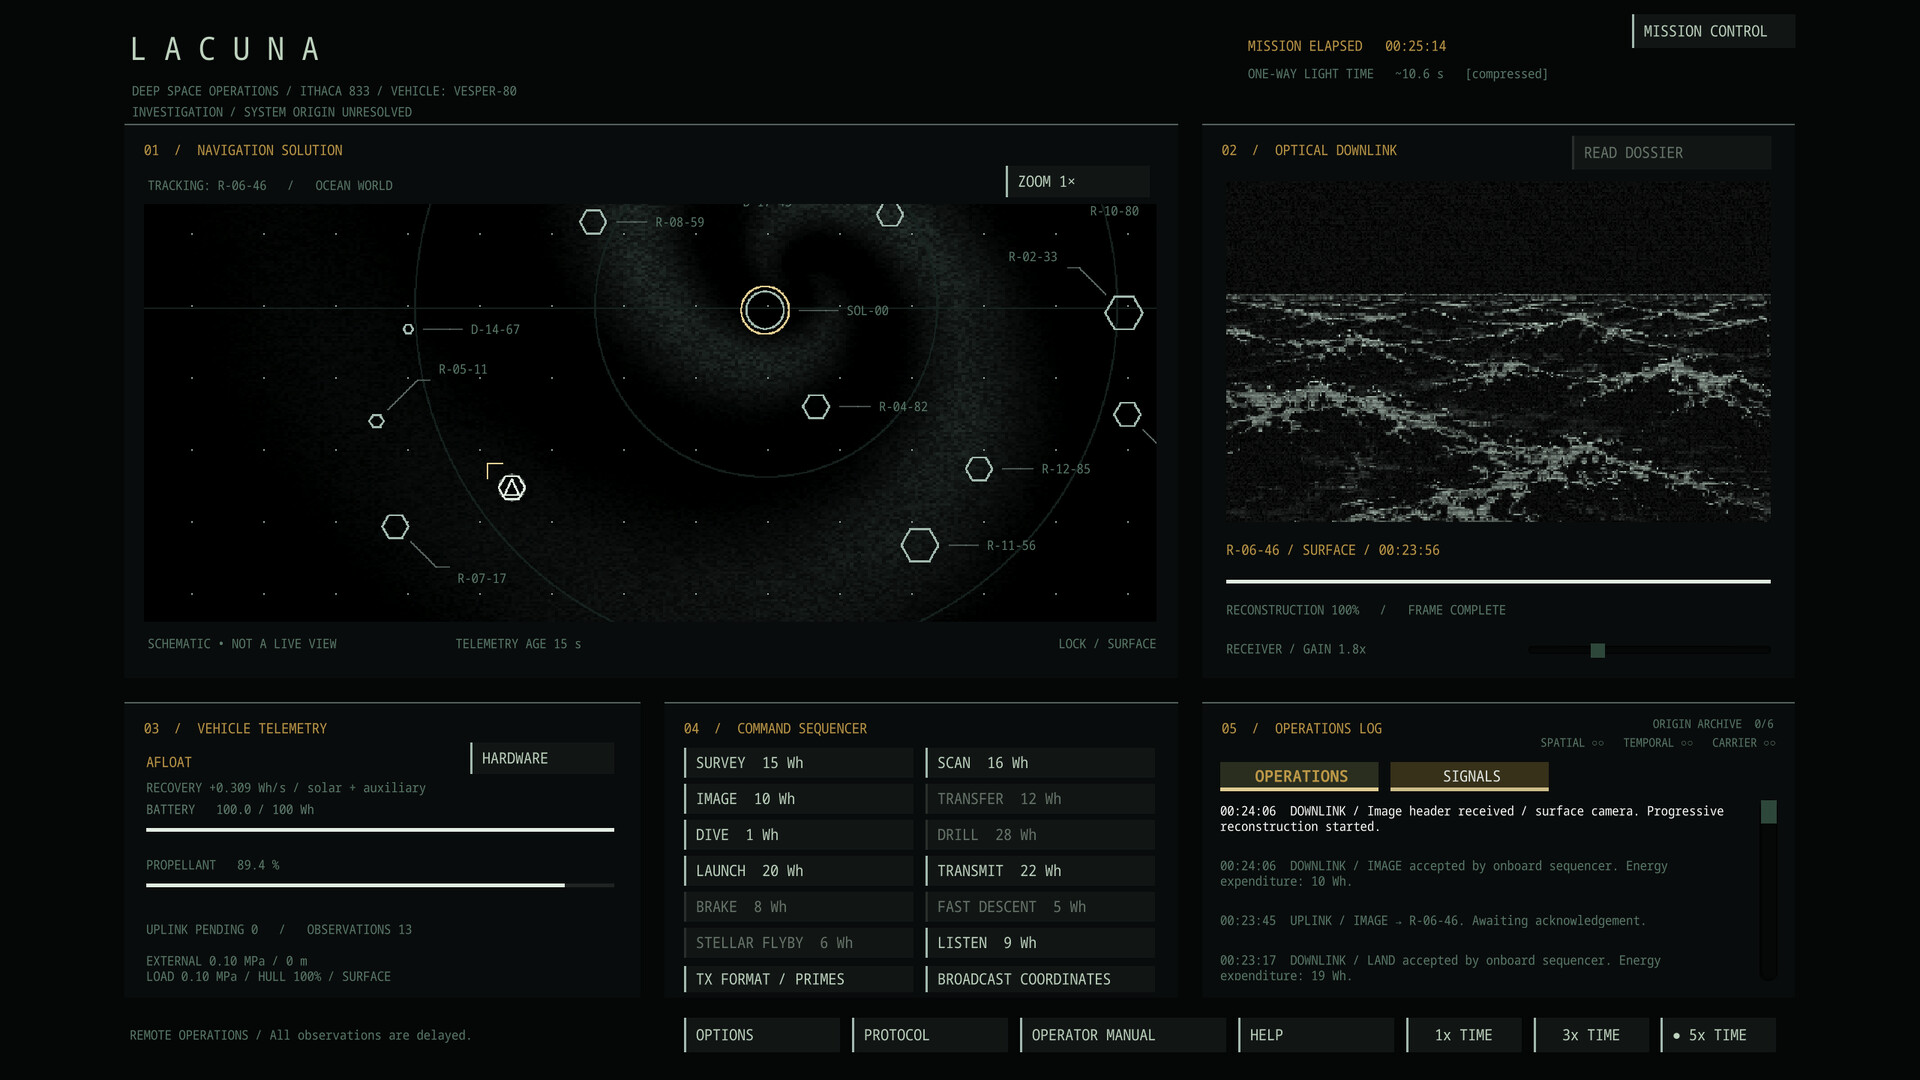Issue the TRANSMIT 22 Wh command

[x=1040, y=871]
